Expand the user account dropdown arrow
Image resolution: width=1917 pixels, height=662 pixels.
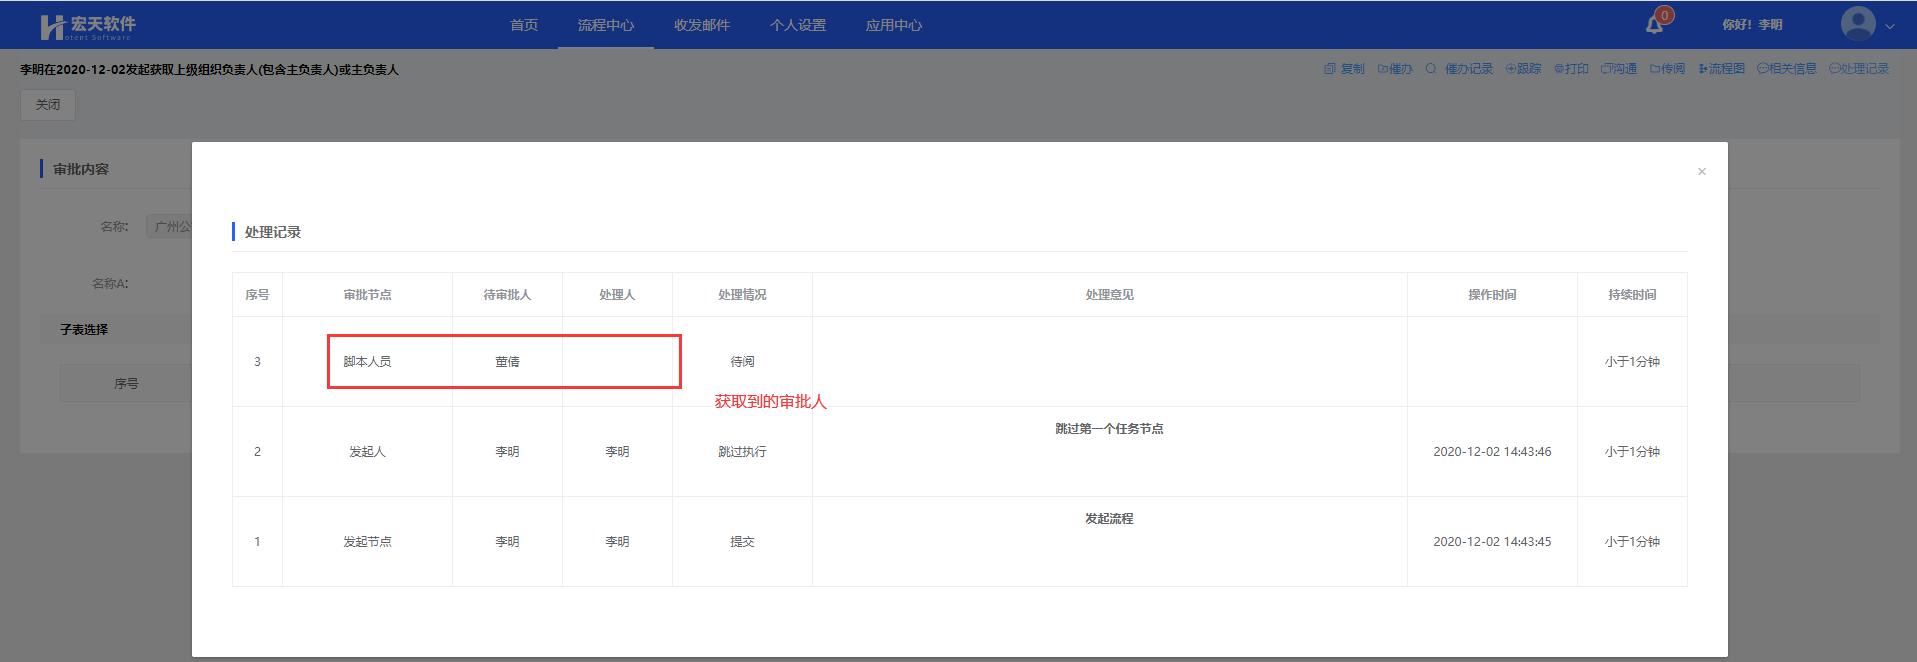pyautogui.click(x=1890, y=27)
